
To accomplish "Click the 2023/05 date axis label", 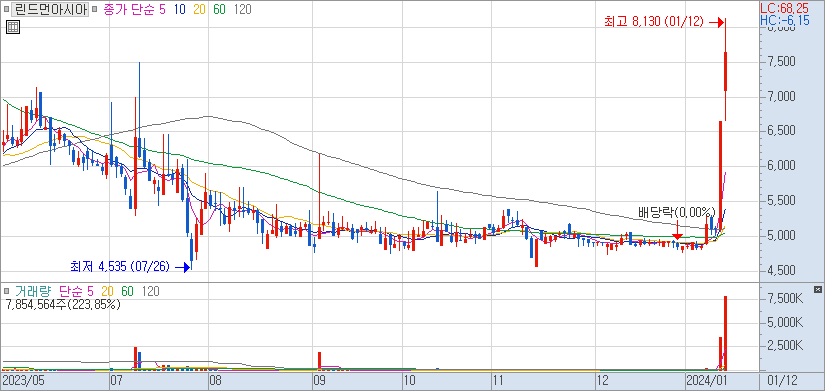I will click(x=22, y=380).
